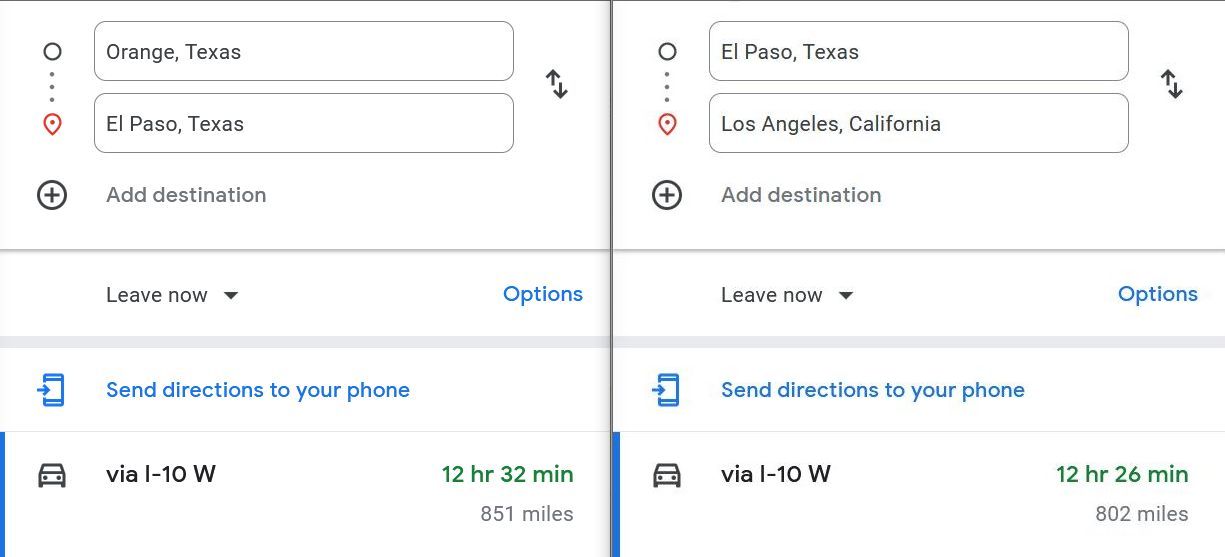Select the 12 hr 26 min route

pos(919,494)
